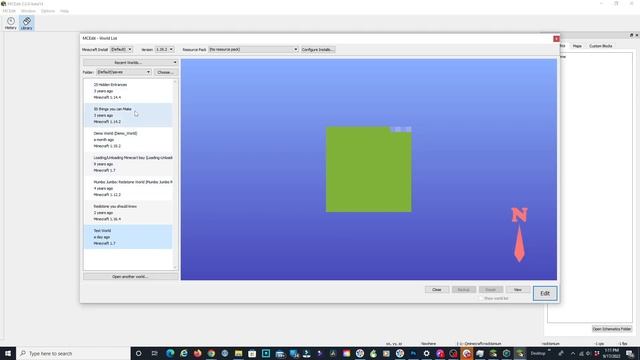The height and width of the screenshot is (360, 640).
Task: Open the Windows Start menu
Action: [8, 353]
